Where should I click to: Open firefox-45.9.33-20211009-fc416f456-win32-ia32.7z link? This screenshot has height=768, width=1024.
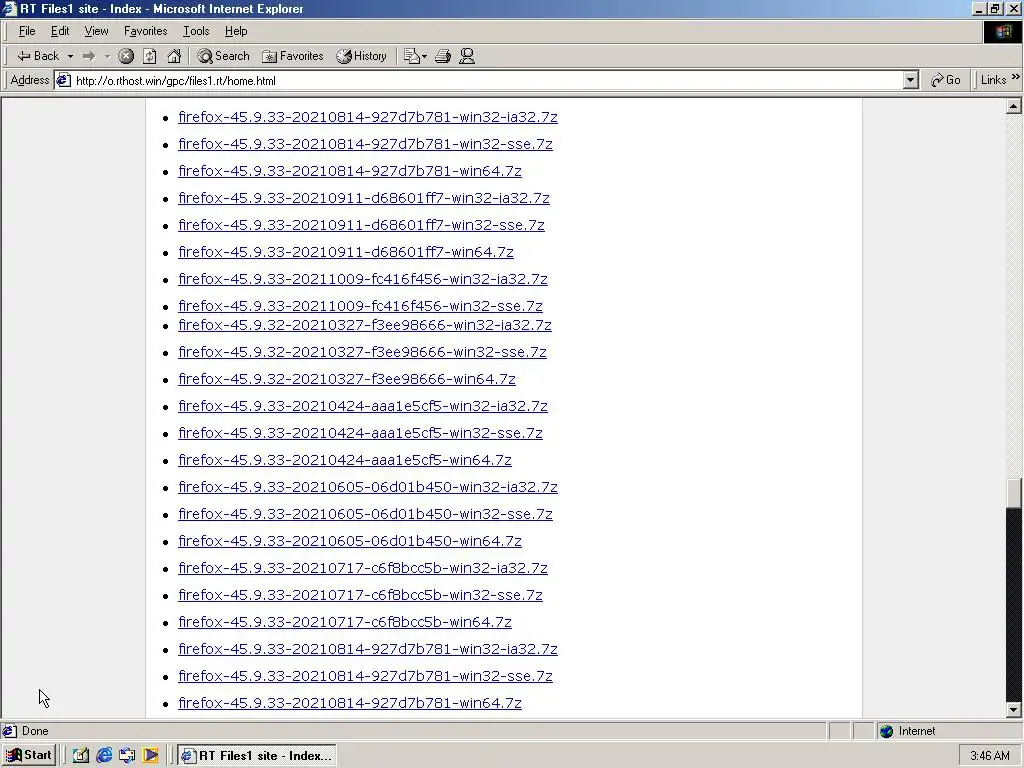pyautogui.click(x=363, y=279)
